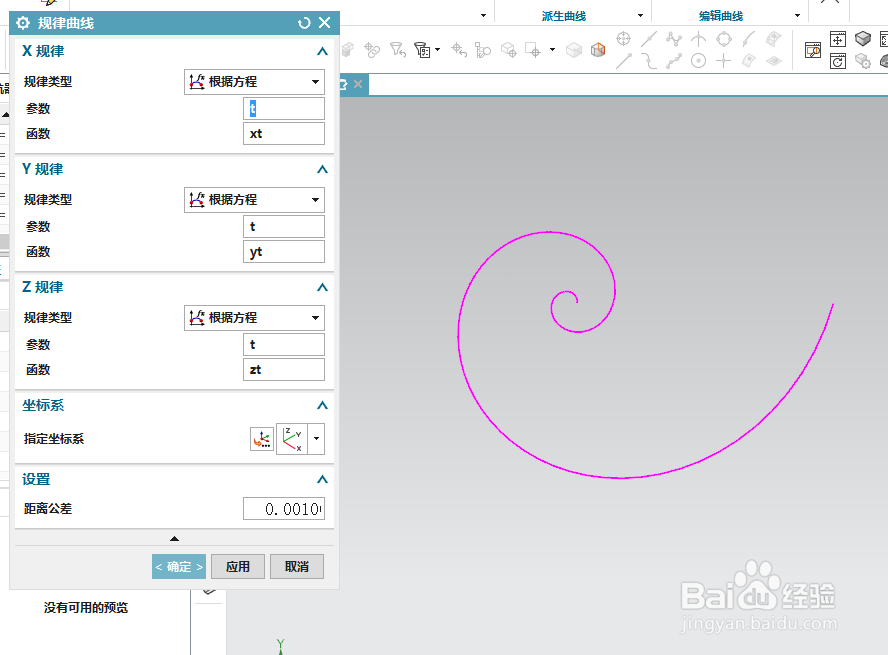Click the 编辑曲线 group label
The width and height of the screenshot is (888, 655).
click(x=720, y=16)
